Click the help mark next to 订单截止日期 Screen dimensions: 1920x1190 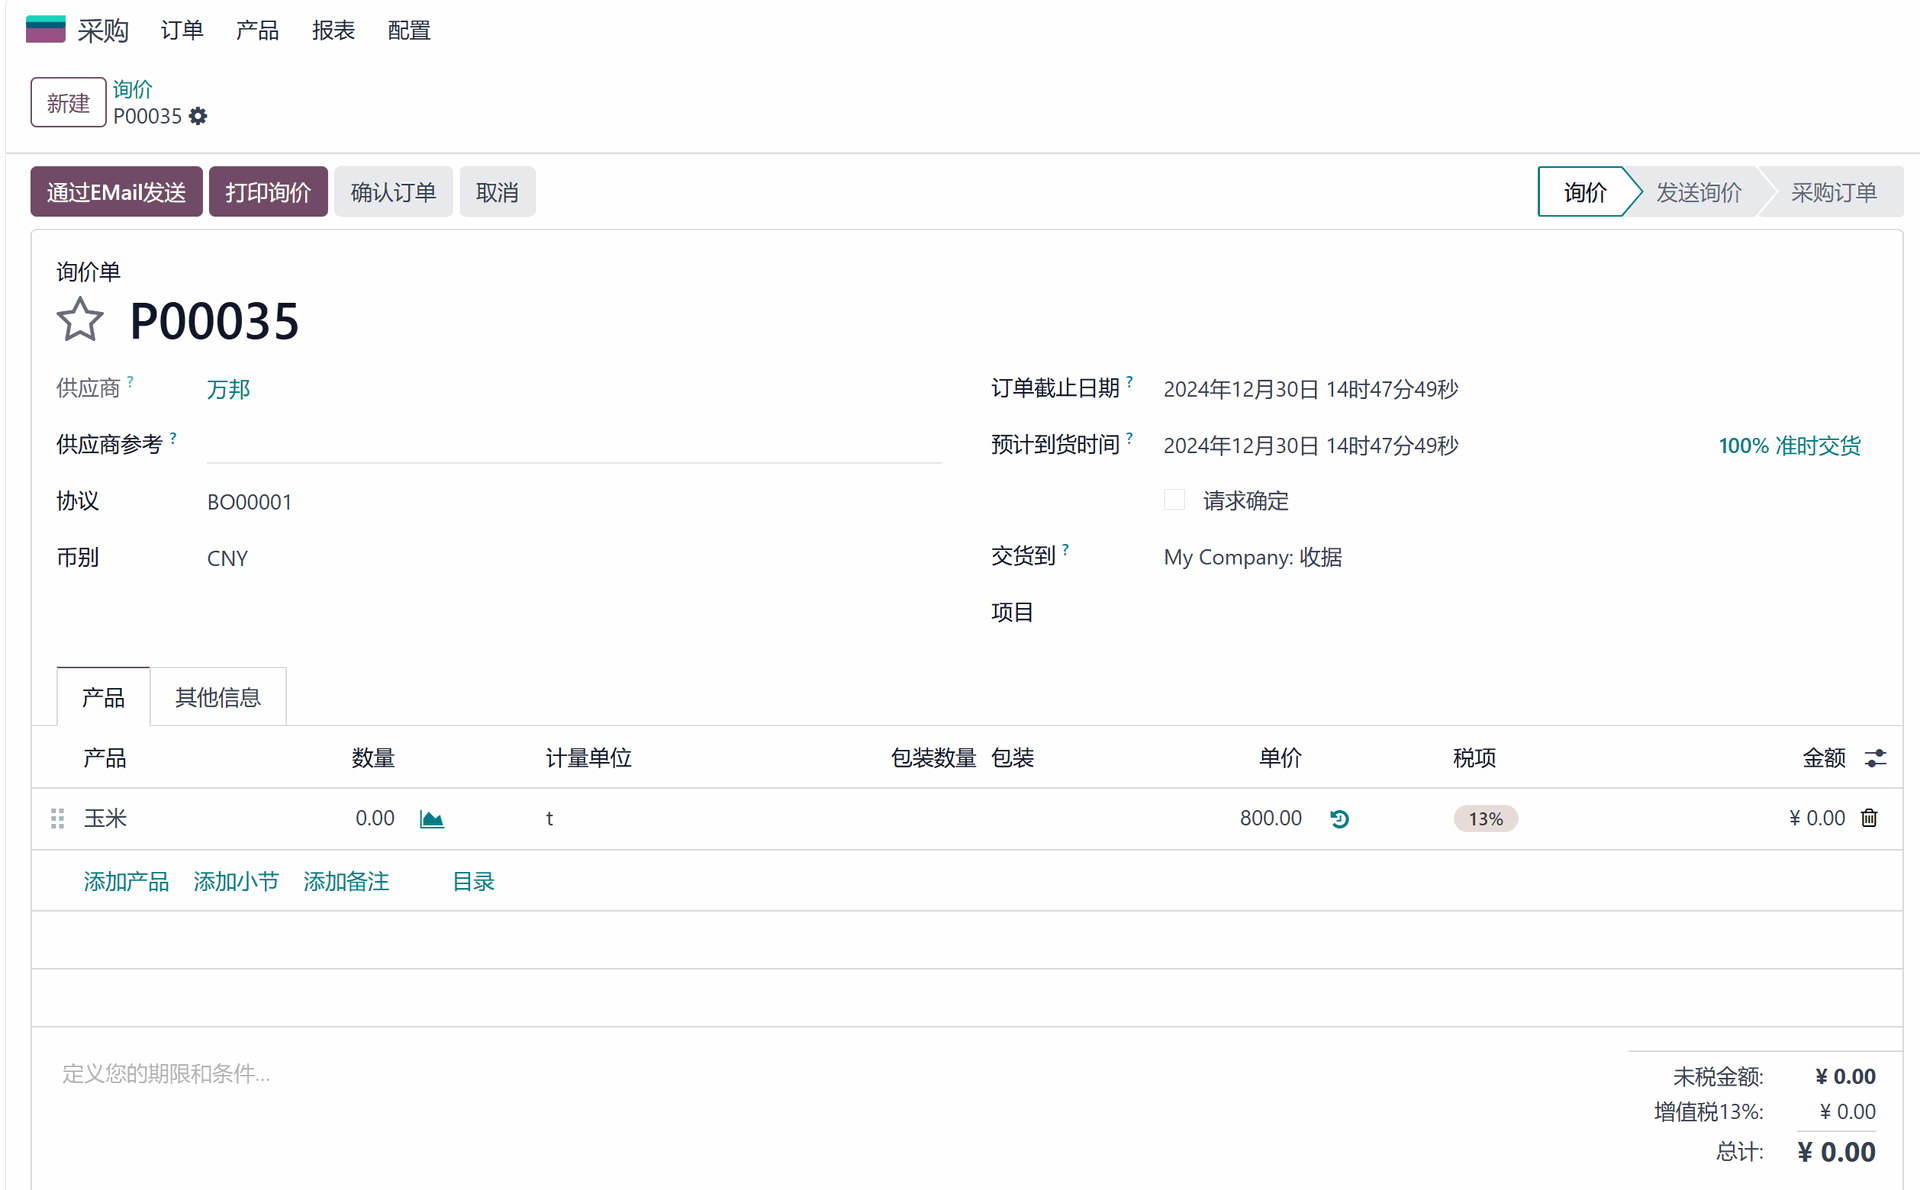tap(1130, 381)
